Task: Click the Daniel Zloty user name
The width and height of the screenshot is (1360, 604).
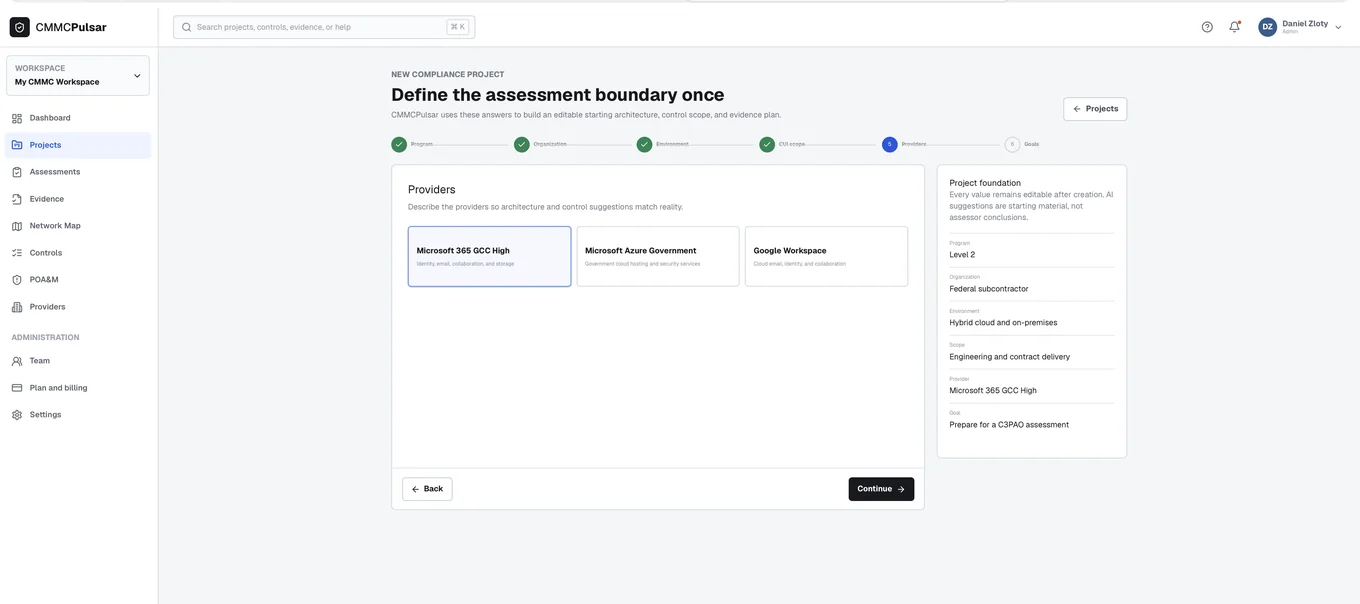Action: click(1305, 23)
